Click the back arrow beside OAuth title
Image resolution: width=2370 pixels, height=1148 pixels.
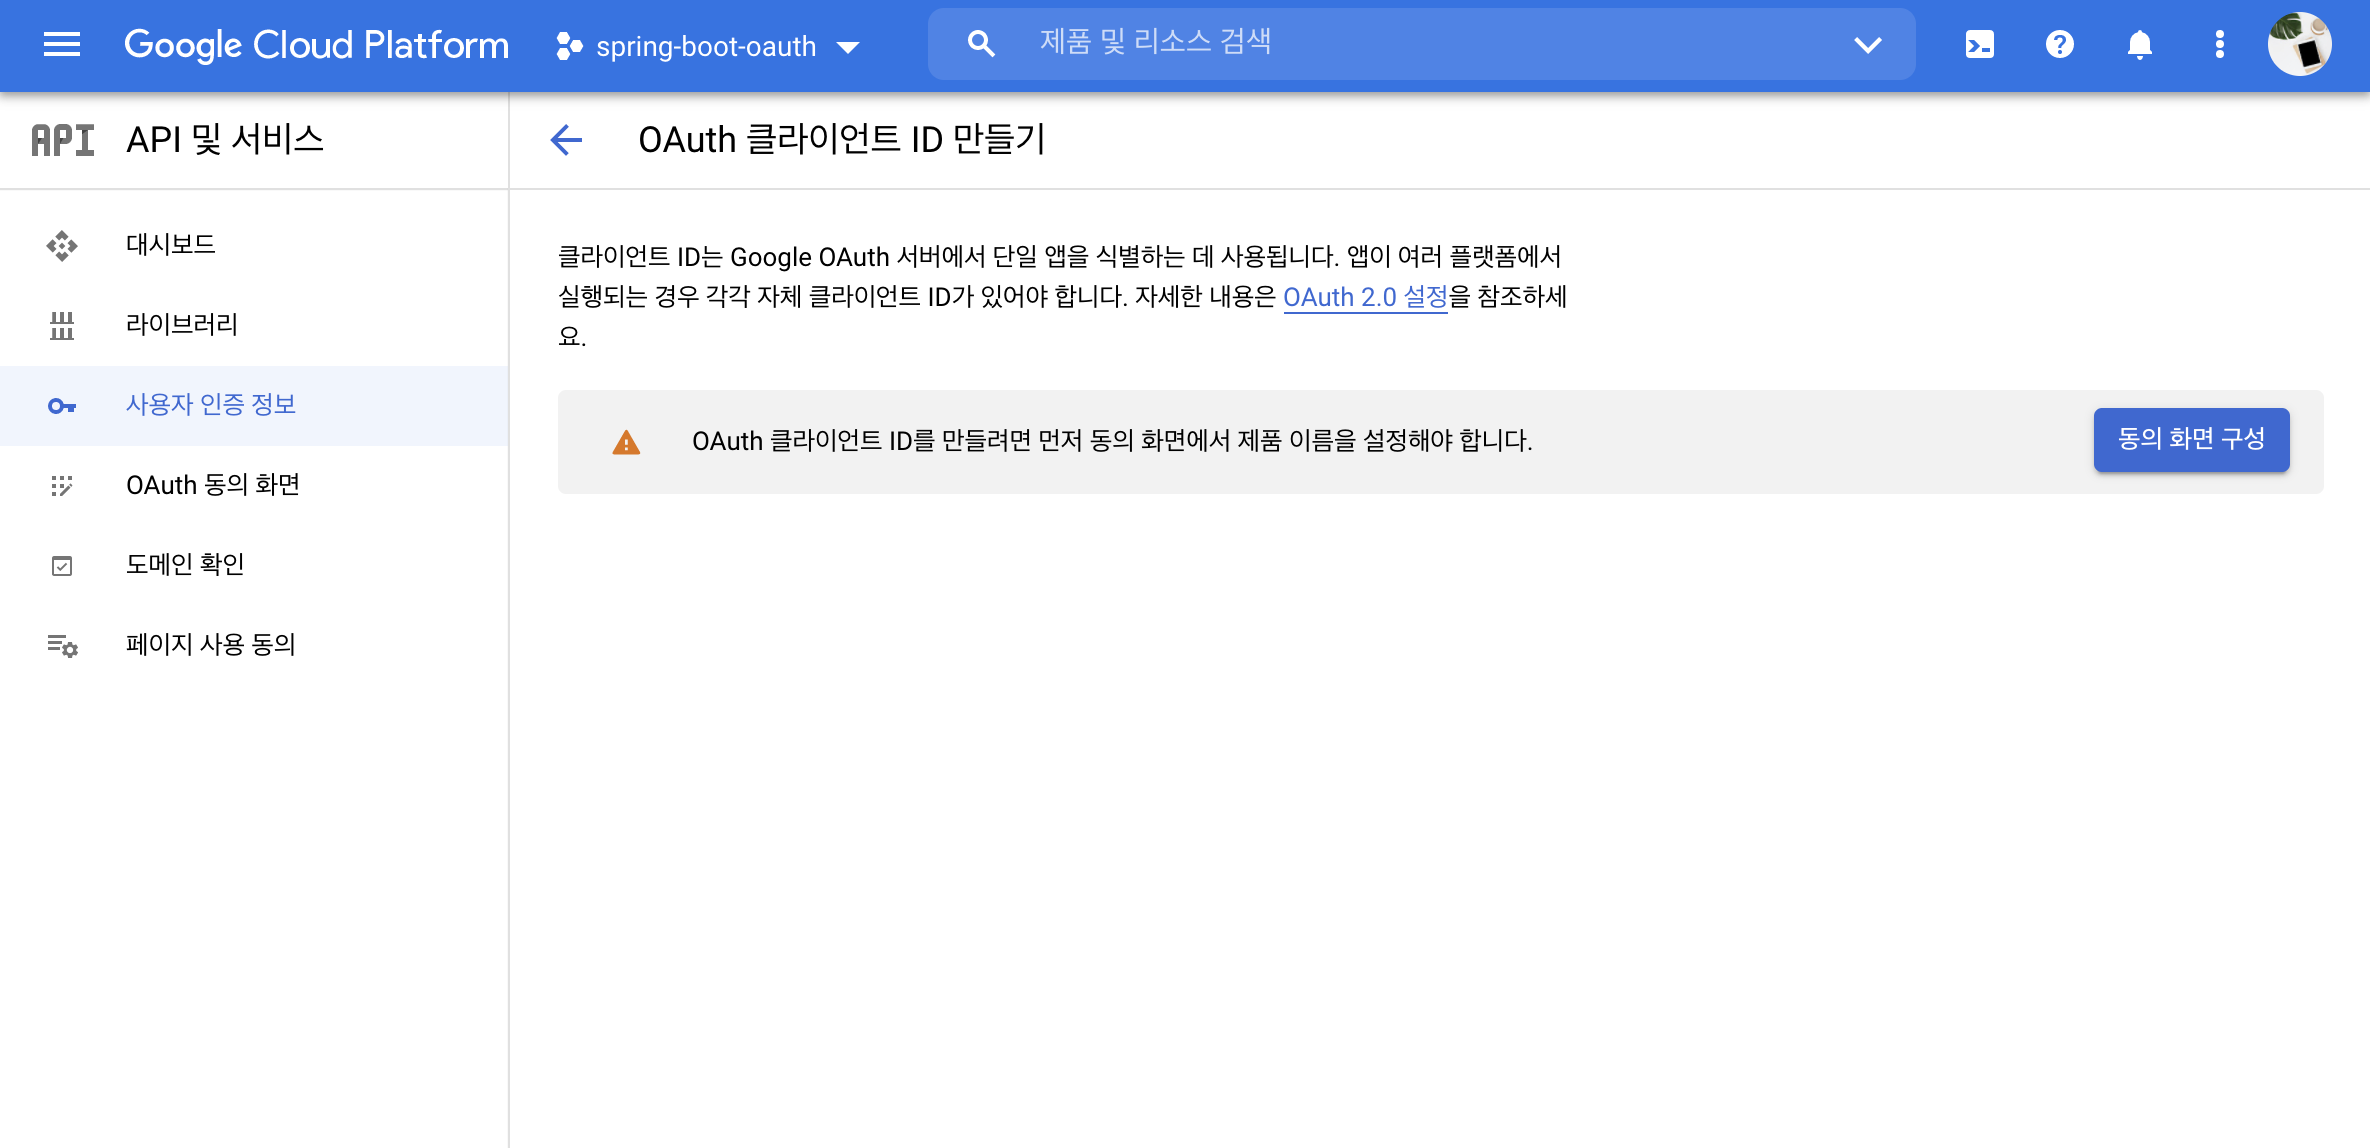566,139
